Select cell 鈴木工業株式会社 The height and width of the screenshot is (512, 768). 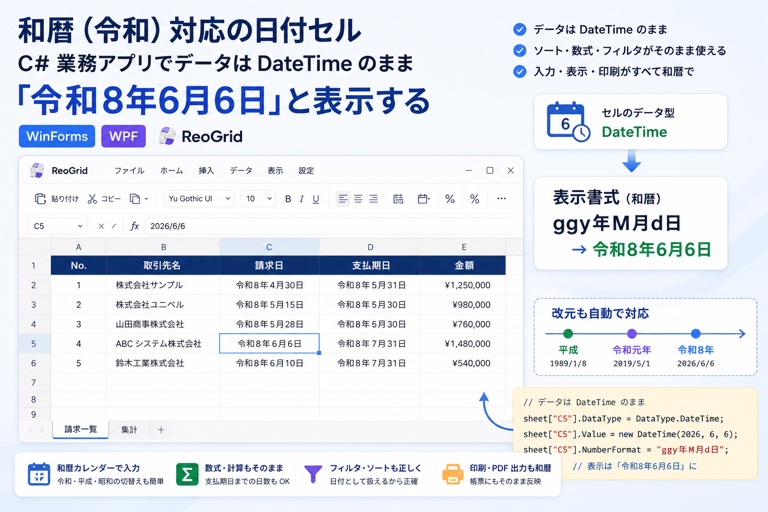[x=163, y=363]
